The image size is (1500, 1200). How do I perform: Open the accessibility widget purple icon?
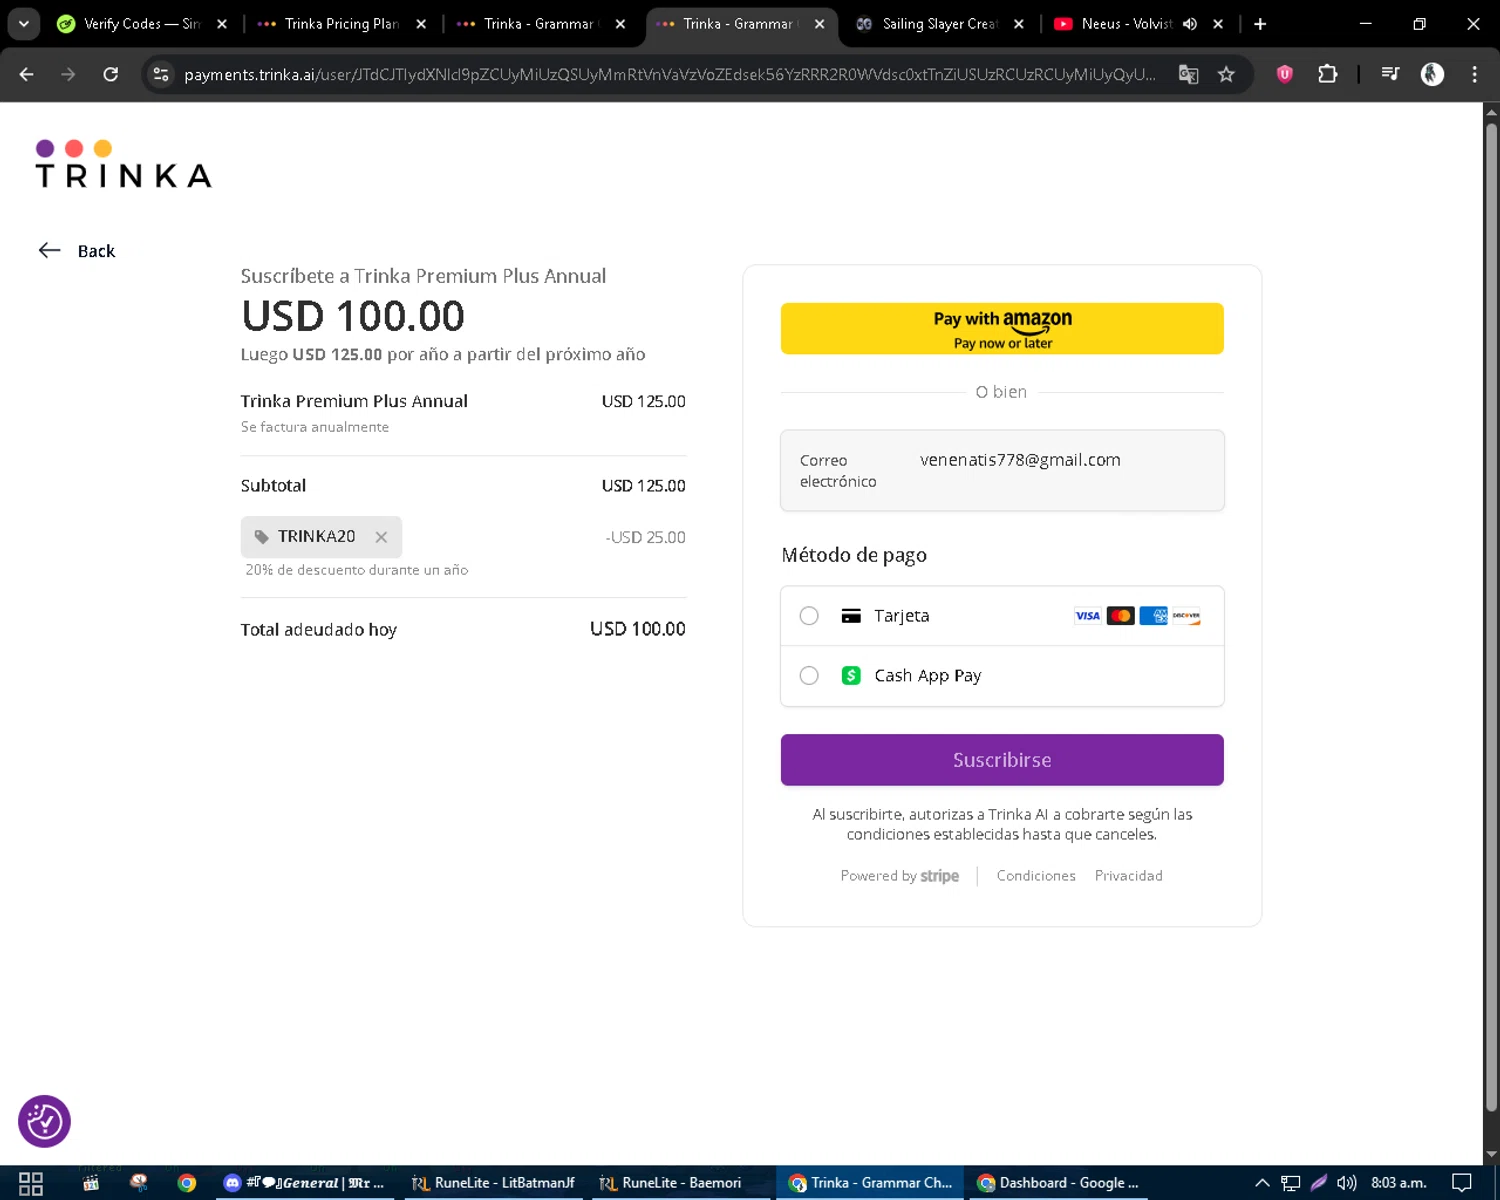coord(44,1121)
